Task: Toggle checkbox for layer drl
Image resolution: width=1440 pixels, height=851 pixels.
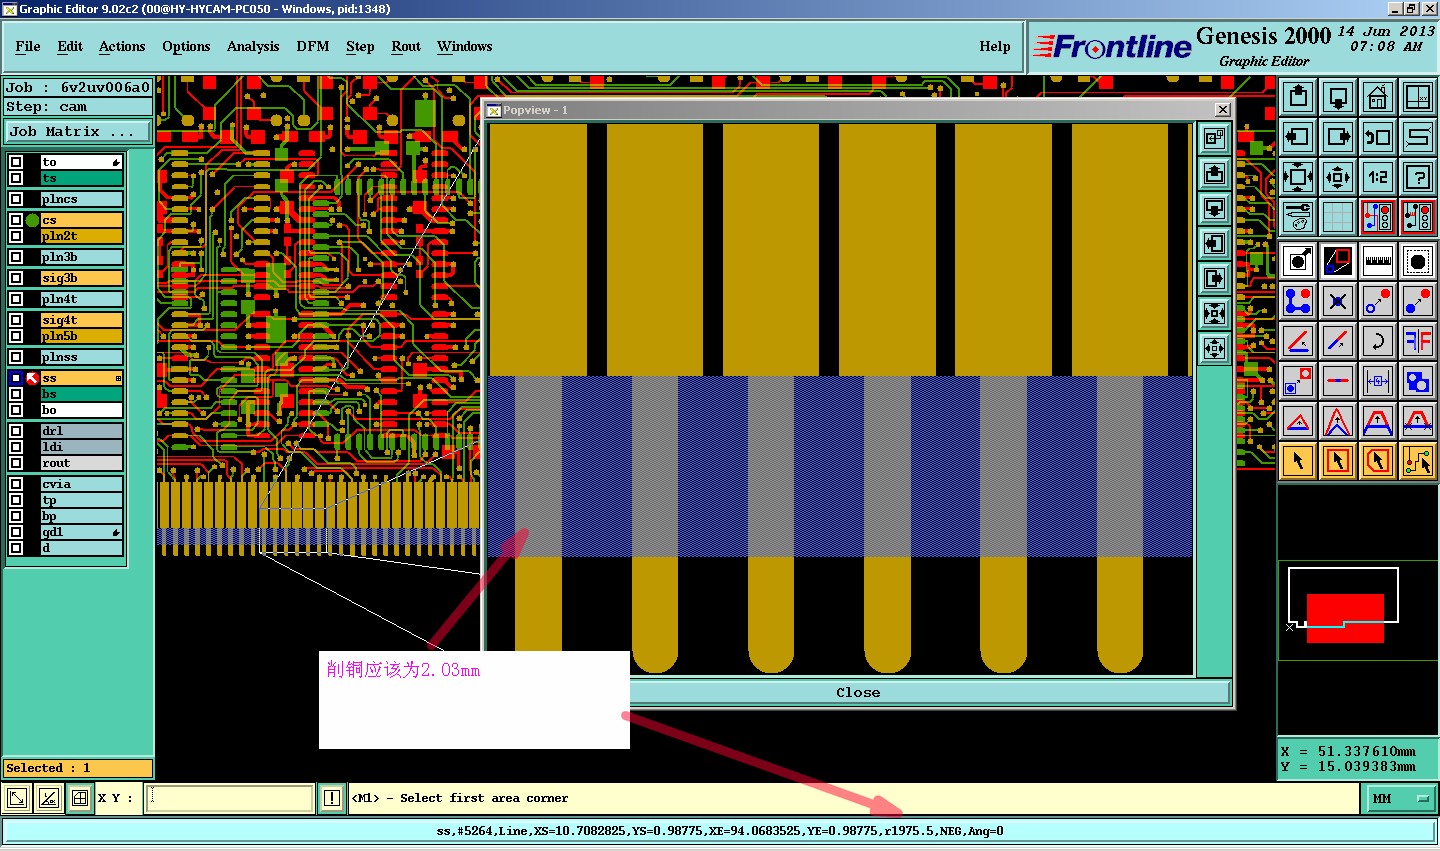Action: tap(16, 431)
